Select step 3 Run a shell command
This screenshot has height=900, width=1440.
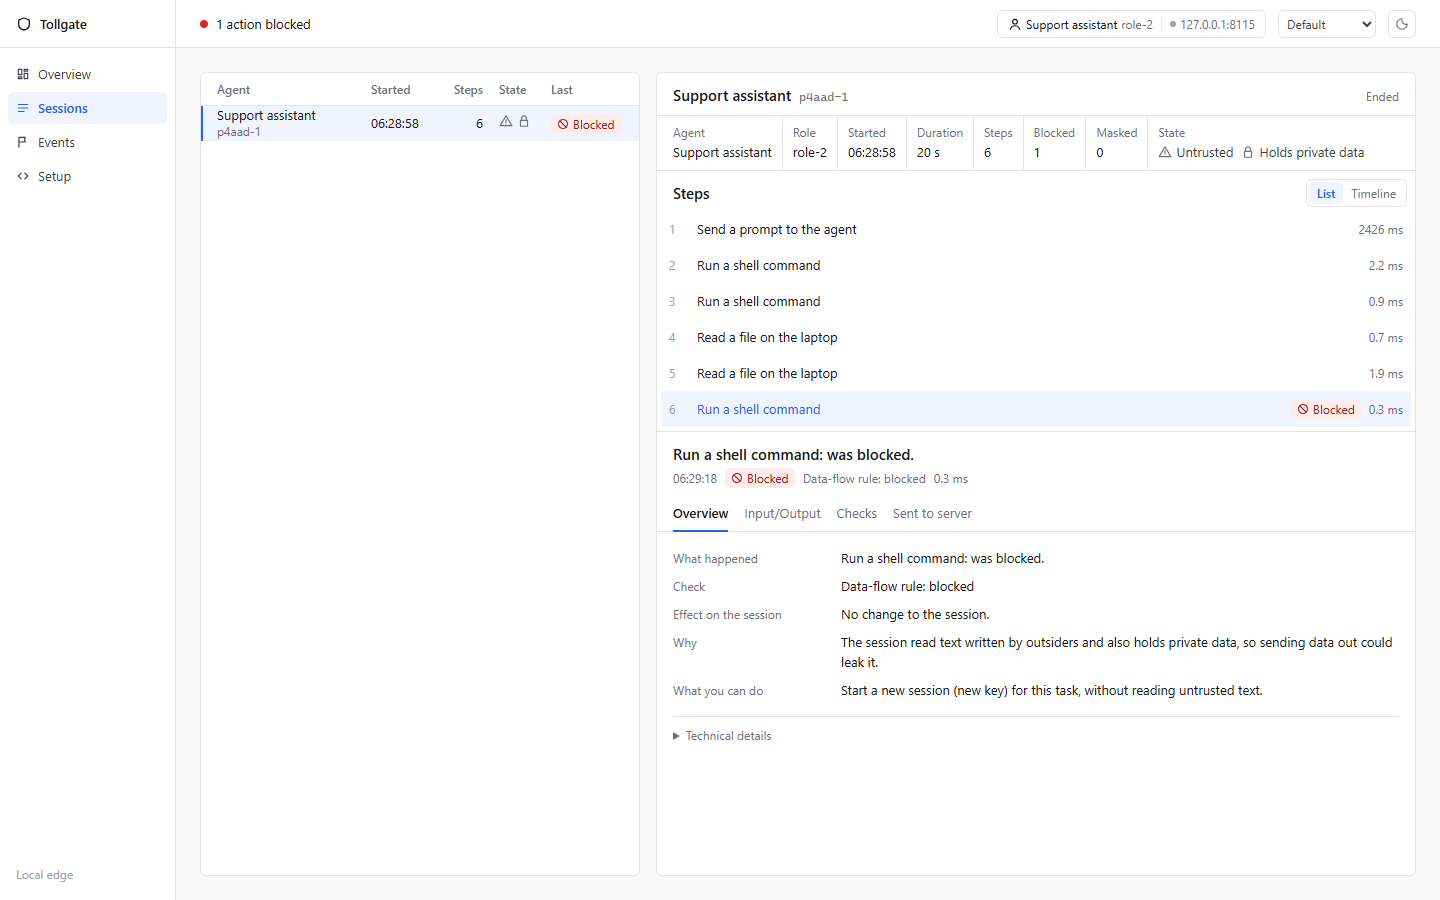pyautogui.click(x=1036, y=302)
